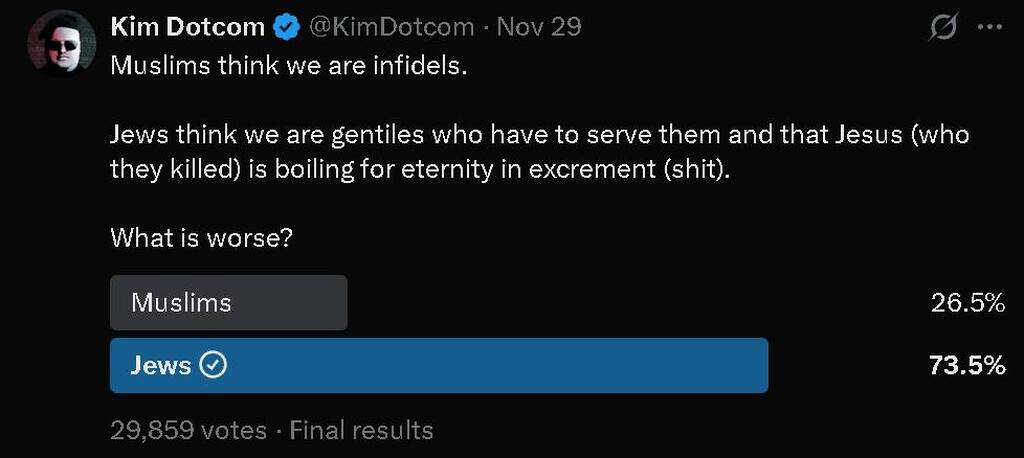
Task: Open the profile avatar picture
Action: point(60,46)
